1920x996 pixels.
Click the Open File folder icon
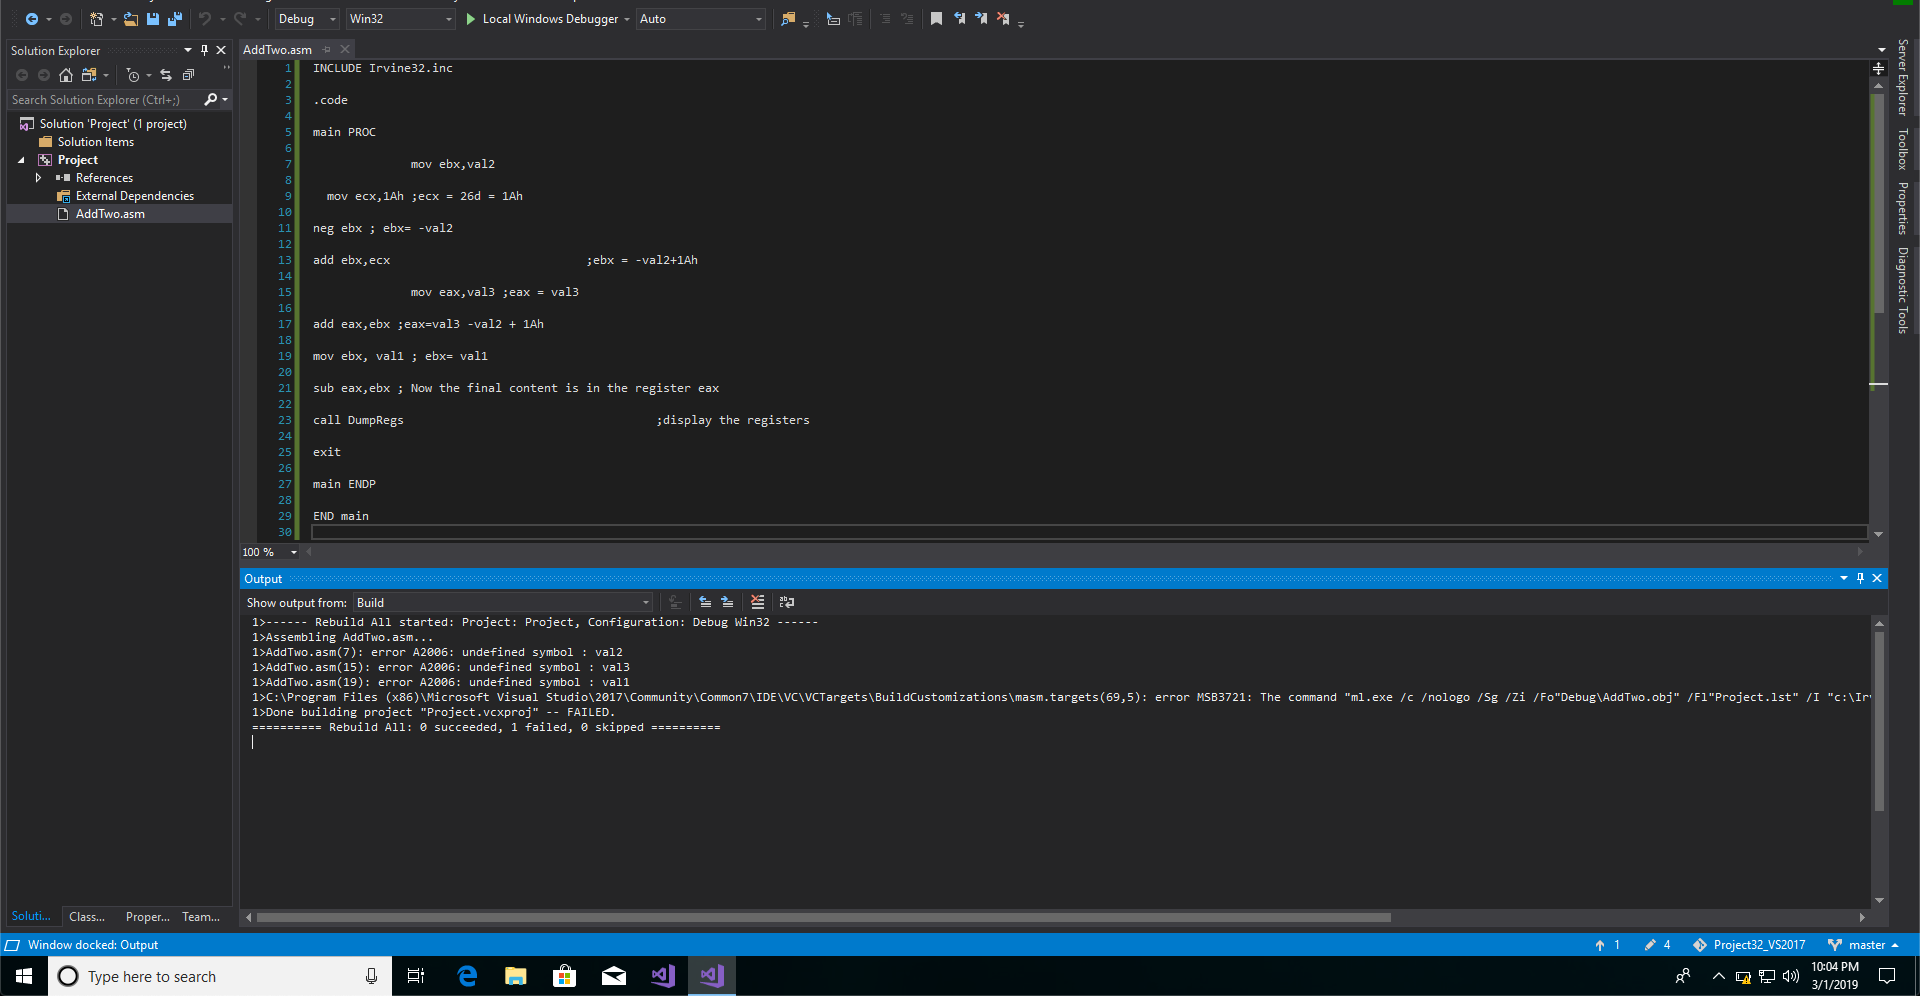pyautogui.click(x=130, y=19)
